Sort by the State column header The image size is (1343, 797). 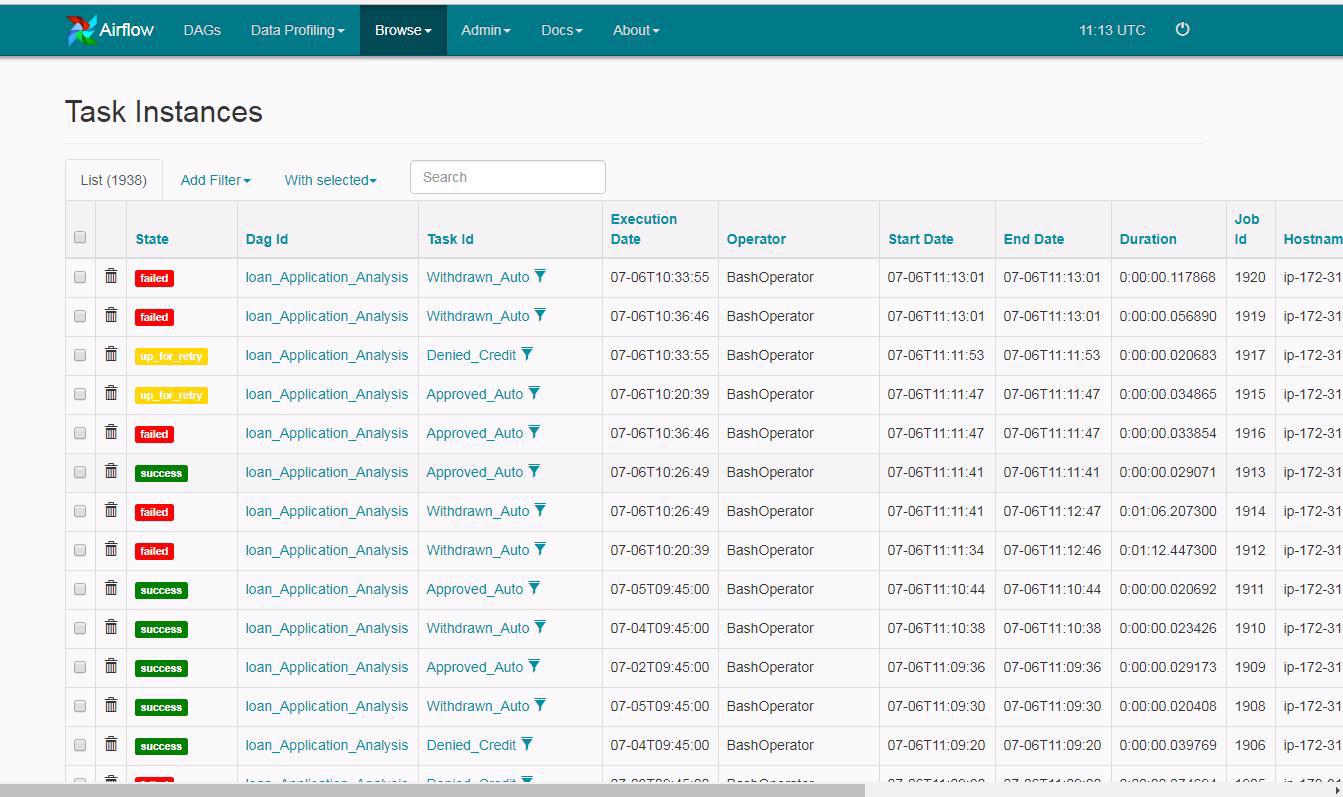(152, 239)
